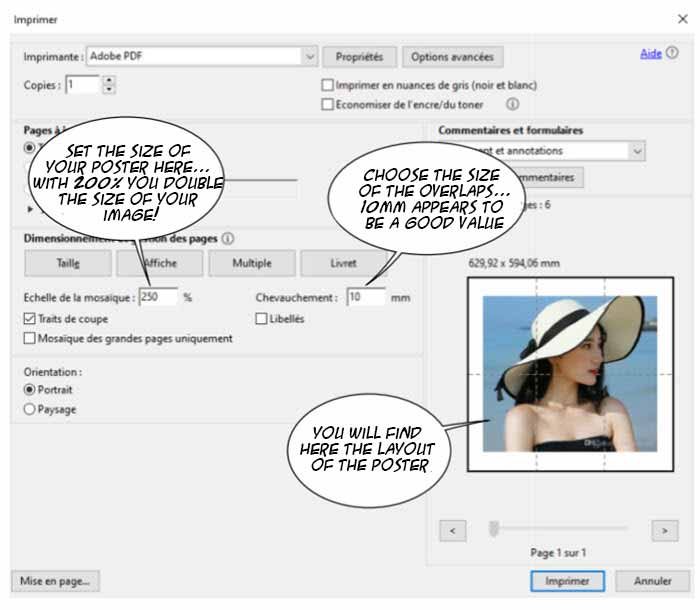Open Mise en page settings
Screen dimensions: 700x610
tap(55, 581)
